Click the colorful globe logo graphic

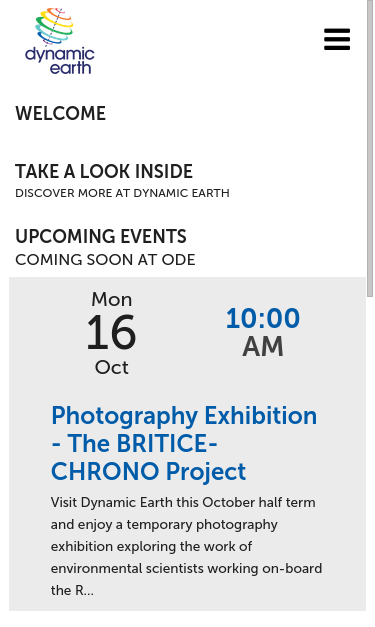tap(55, 26)
